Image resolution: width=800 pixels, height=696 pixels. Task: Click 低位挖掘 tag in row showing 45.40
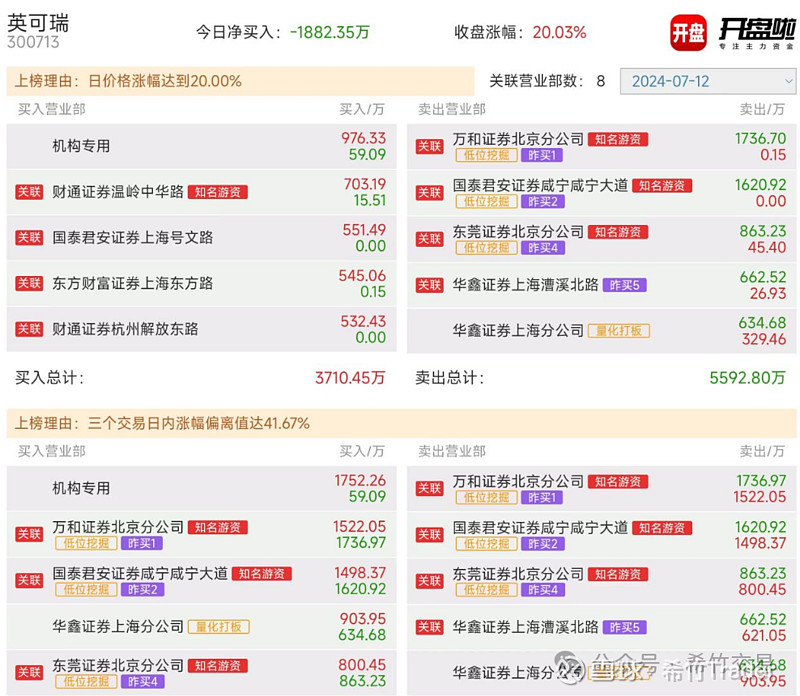tap(487, 248)
